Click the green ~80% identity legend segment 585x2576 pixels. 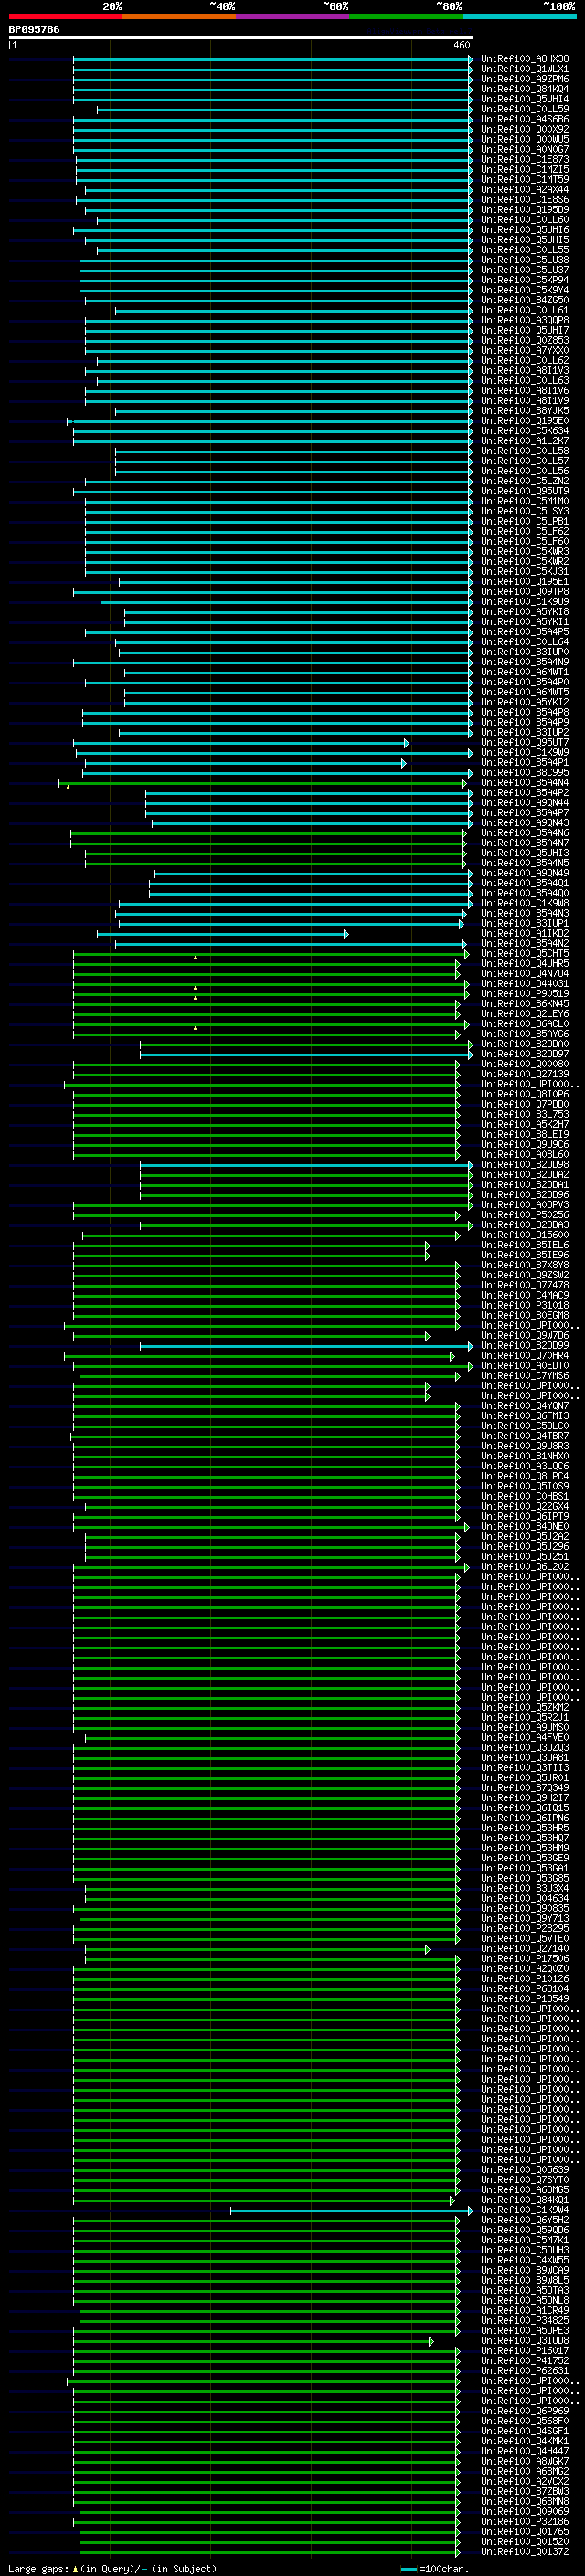(x=406, y=16)
